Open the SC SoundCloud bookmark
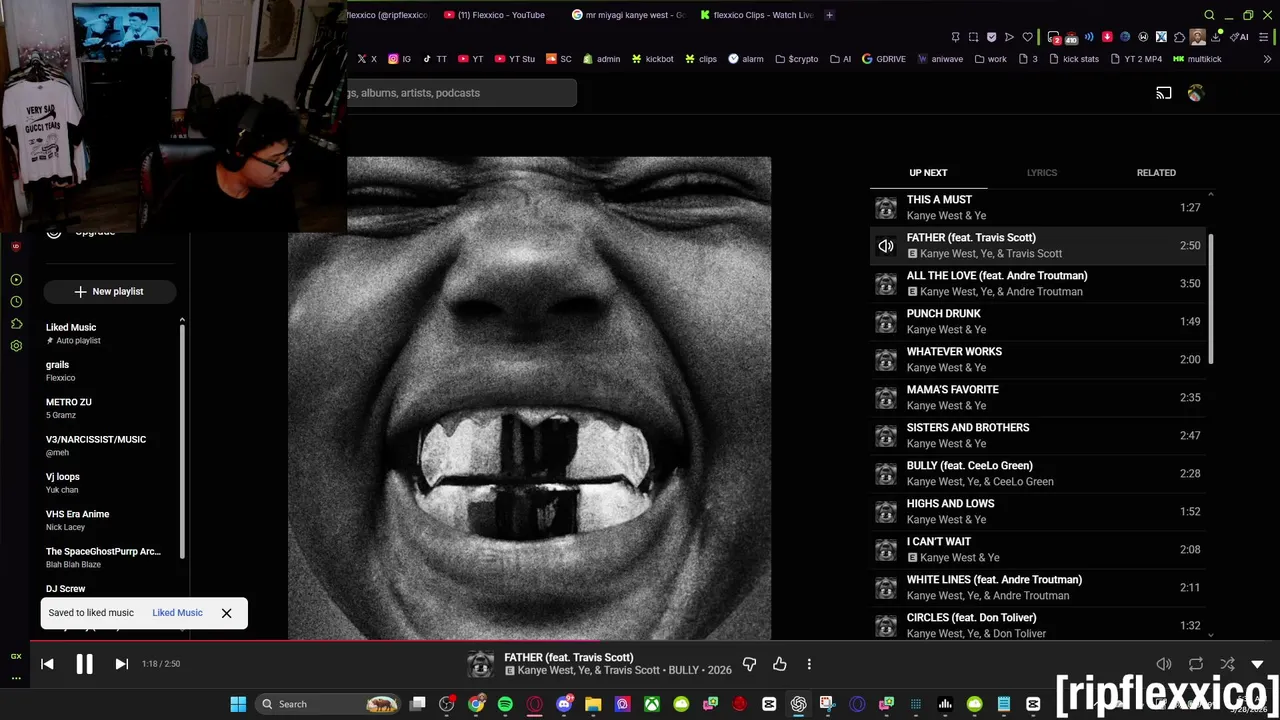Screen dimensions: 1280x720 point(559,59)
